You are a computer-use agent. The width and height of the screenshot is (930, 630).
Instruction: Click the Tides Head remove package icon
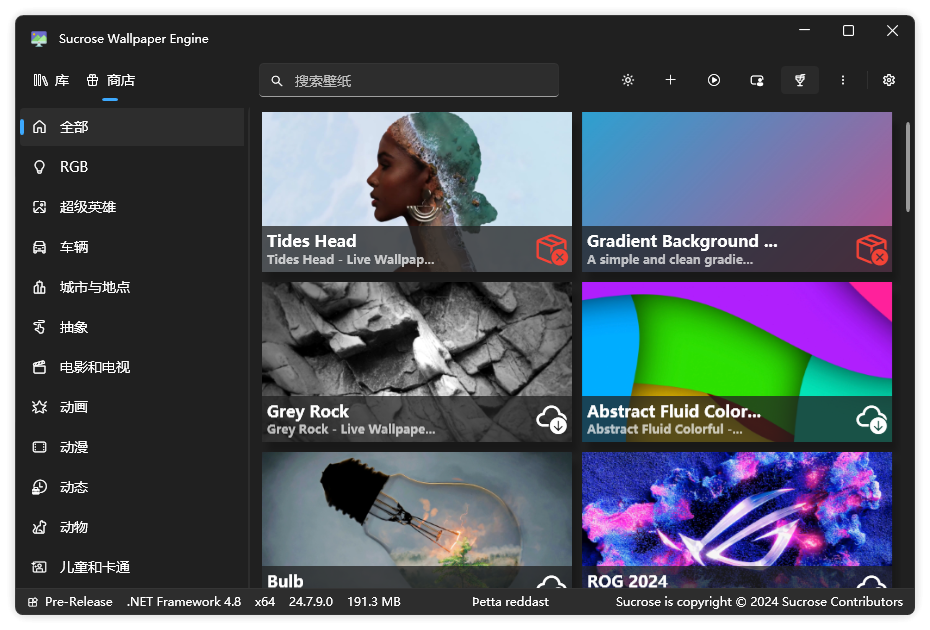(x=552, y=249)
